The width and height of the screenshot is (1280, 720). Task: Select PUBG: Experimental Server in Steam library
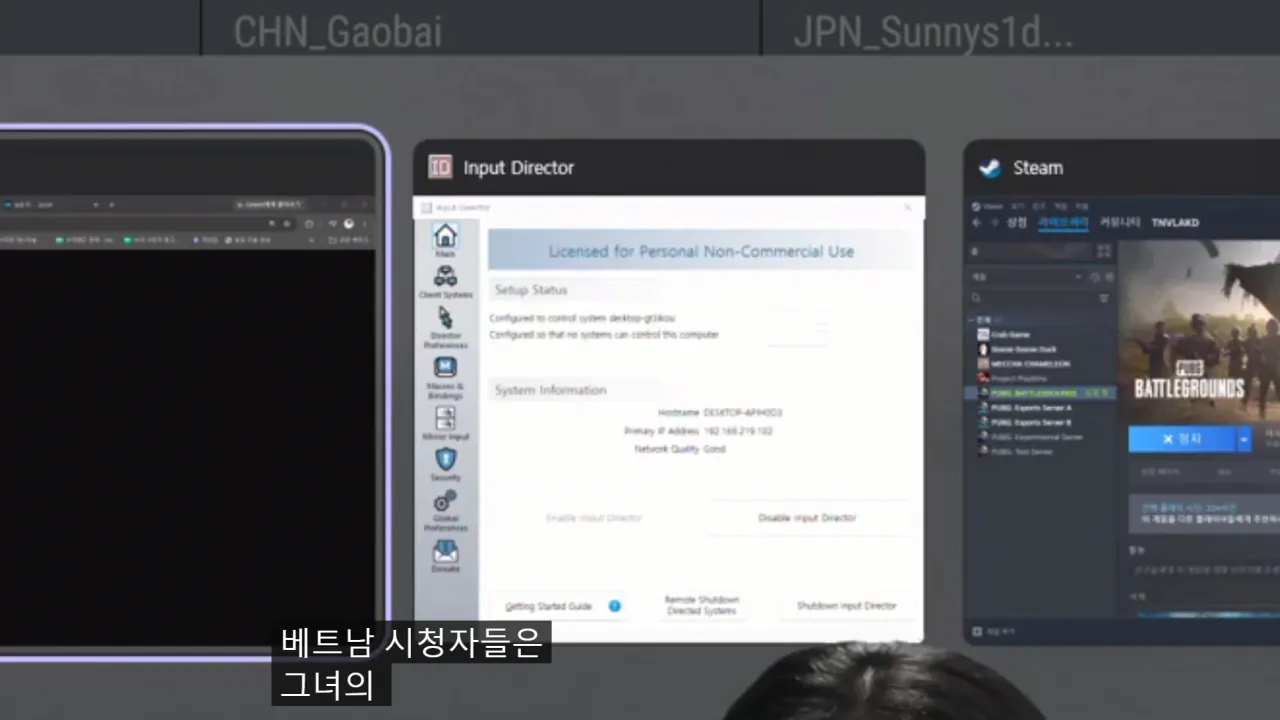pos(1030,437)
